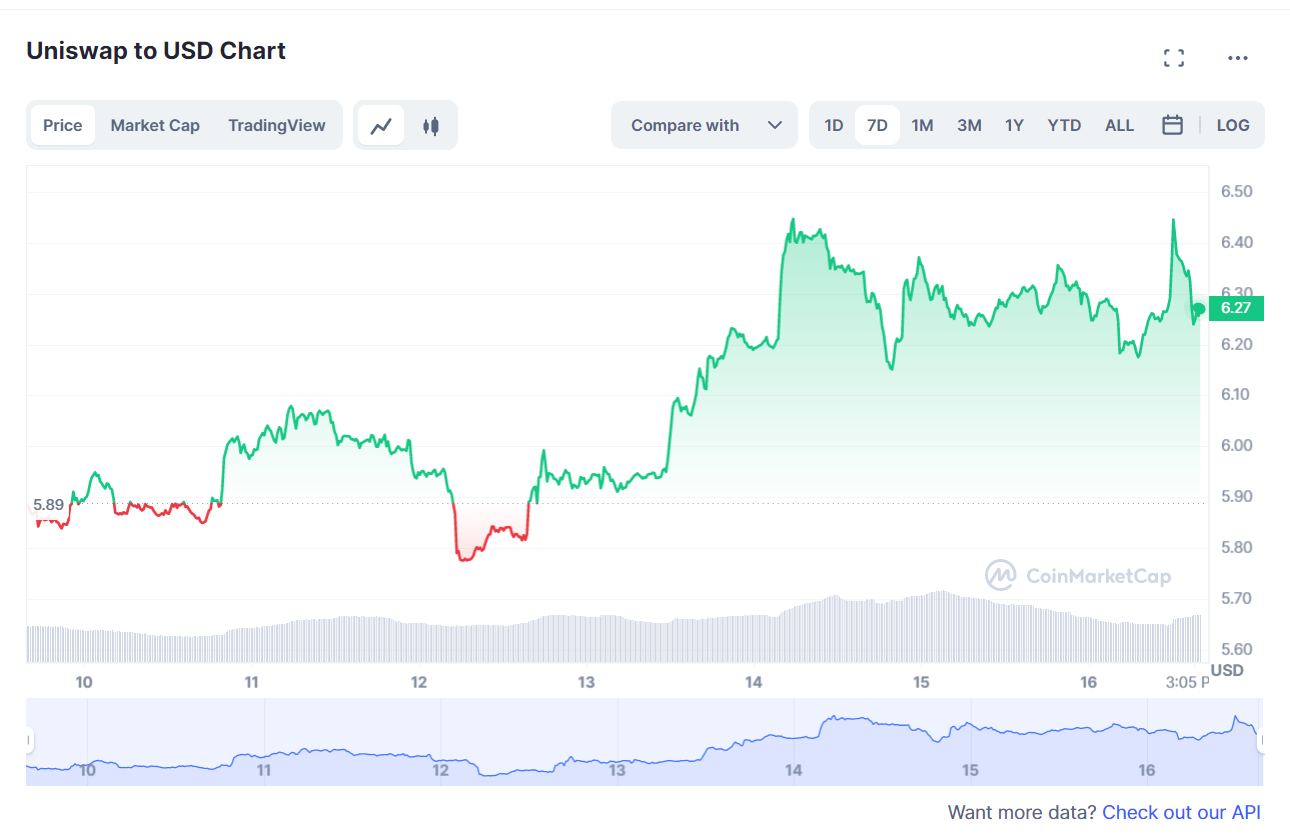
Task: Select the Price tab
Action: [63, 126]
